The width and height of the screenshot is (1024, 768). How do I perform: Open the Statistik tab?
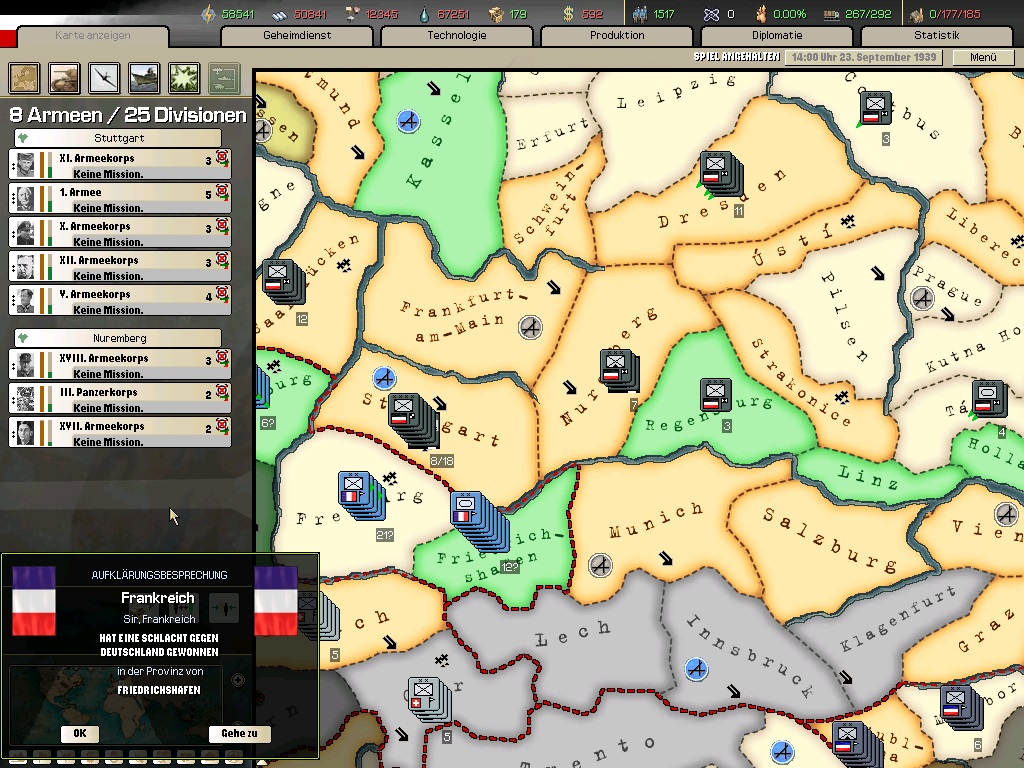coord(936,35)
